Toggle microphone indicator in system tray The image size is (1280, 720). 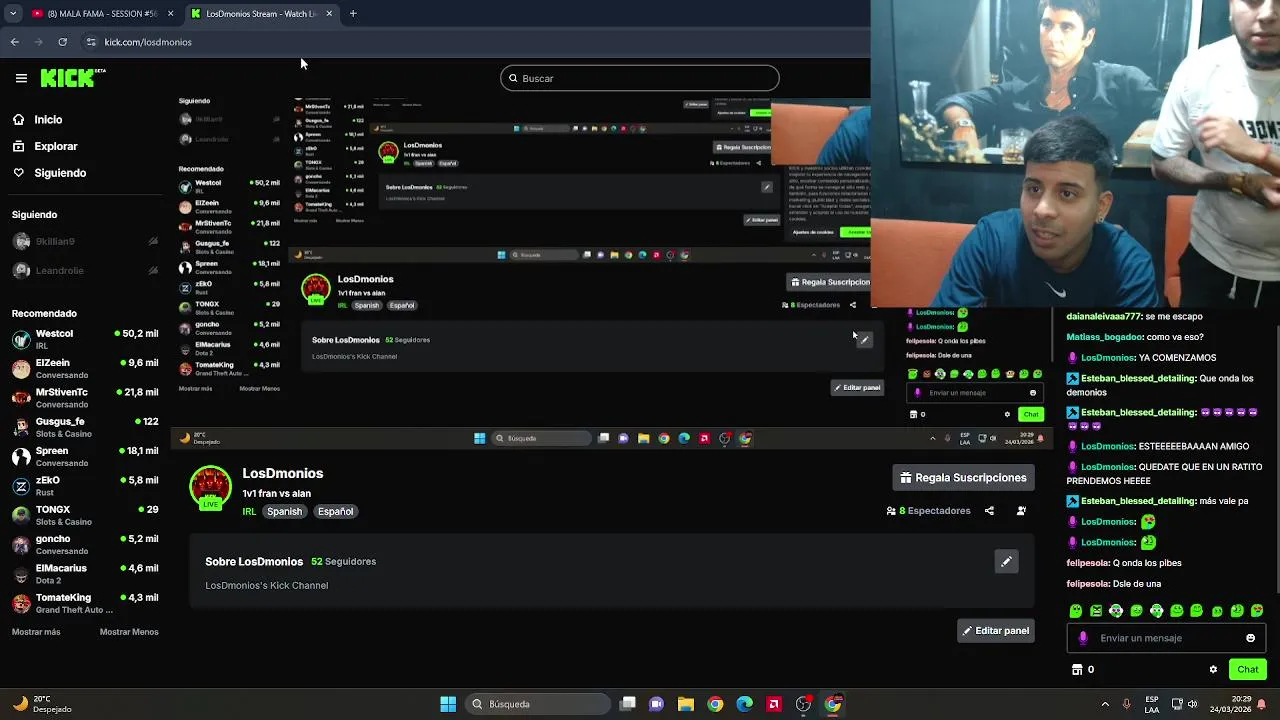pos(1127,704)
